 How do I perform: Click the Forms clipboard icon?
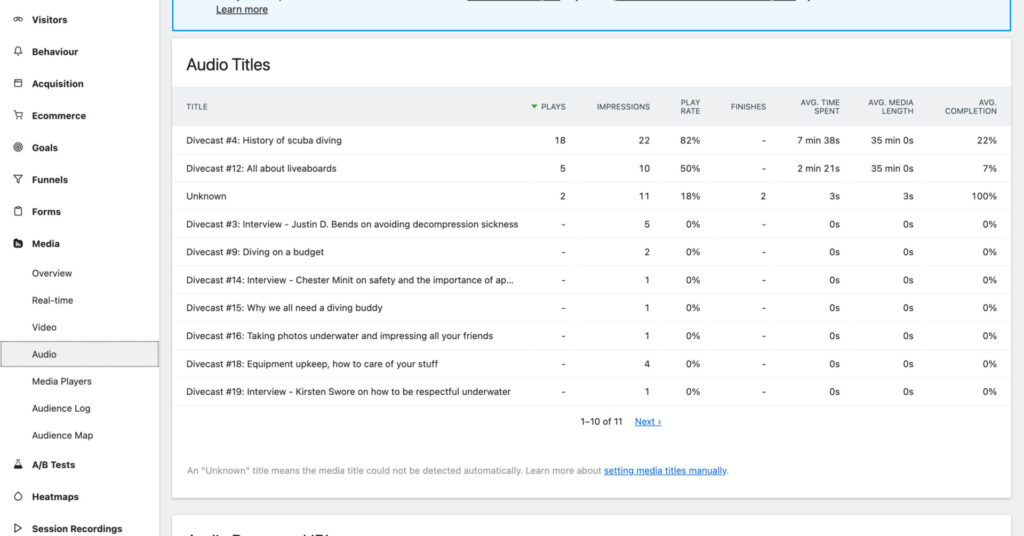pyautogui.click(x=17, y=212)
